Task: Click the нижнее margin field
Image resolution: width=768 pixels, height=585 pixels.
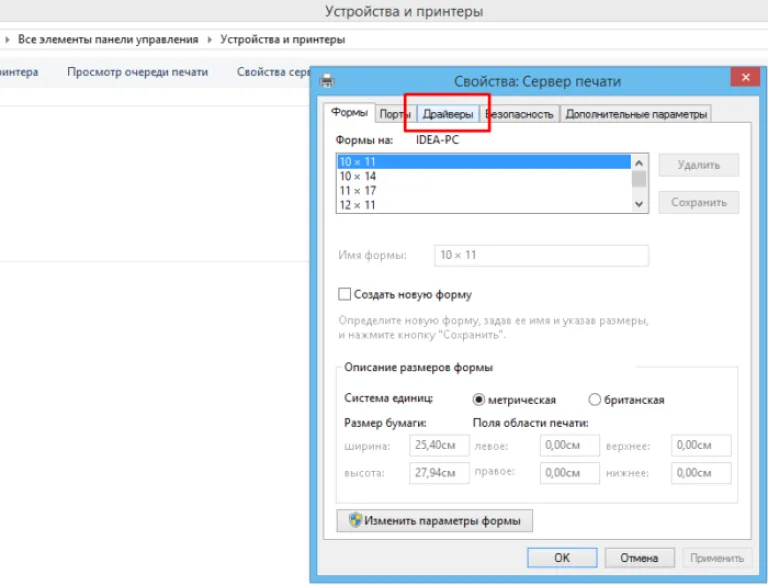Action: [x=701, y=473]
